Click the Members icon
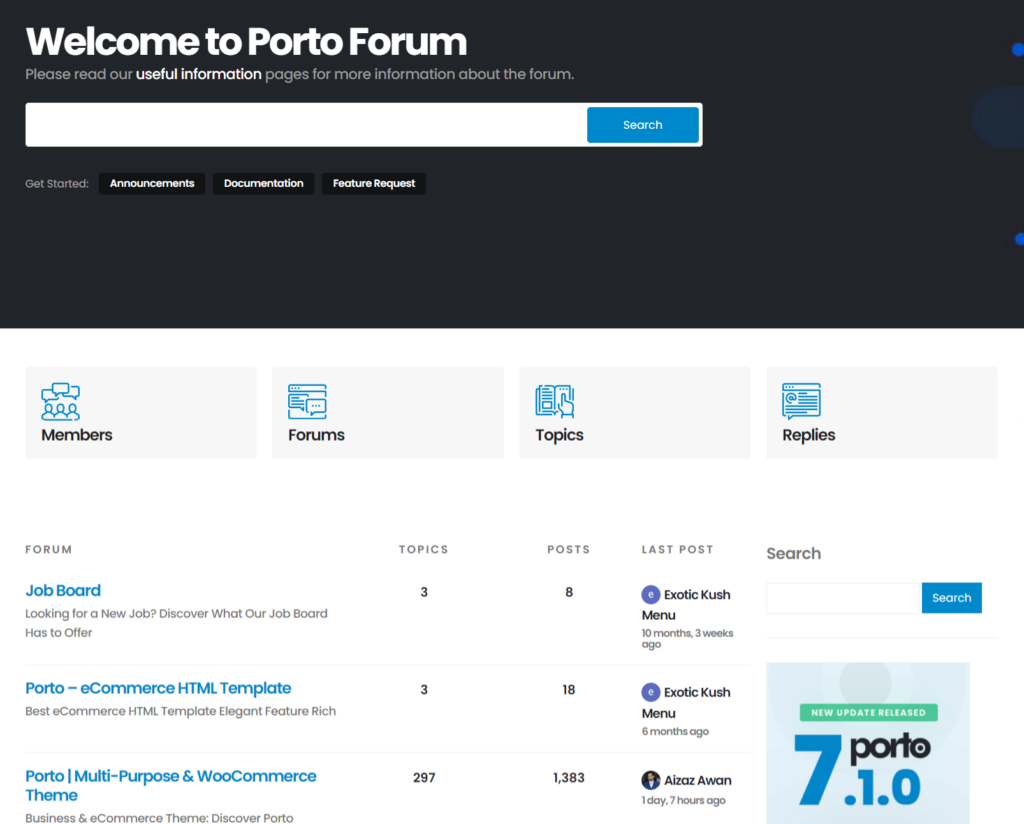 [x=61, y=403]
